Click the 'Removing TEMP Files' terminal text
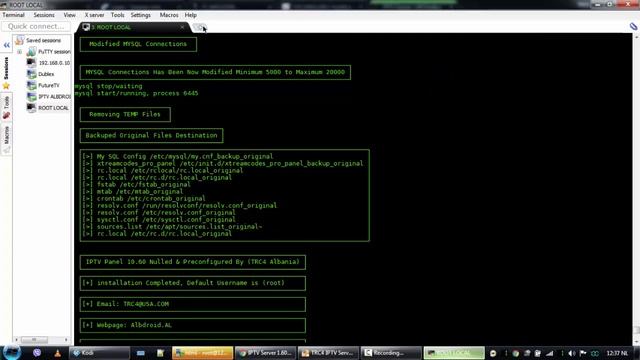 (125, 114)
